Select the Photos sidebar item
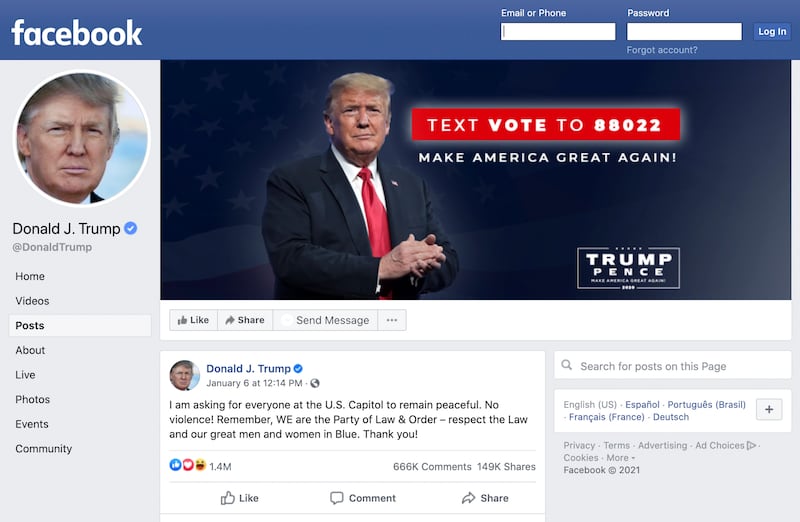 coord(33,400)
